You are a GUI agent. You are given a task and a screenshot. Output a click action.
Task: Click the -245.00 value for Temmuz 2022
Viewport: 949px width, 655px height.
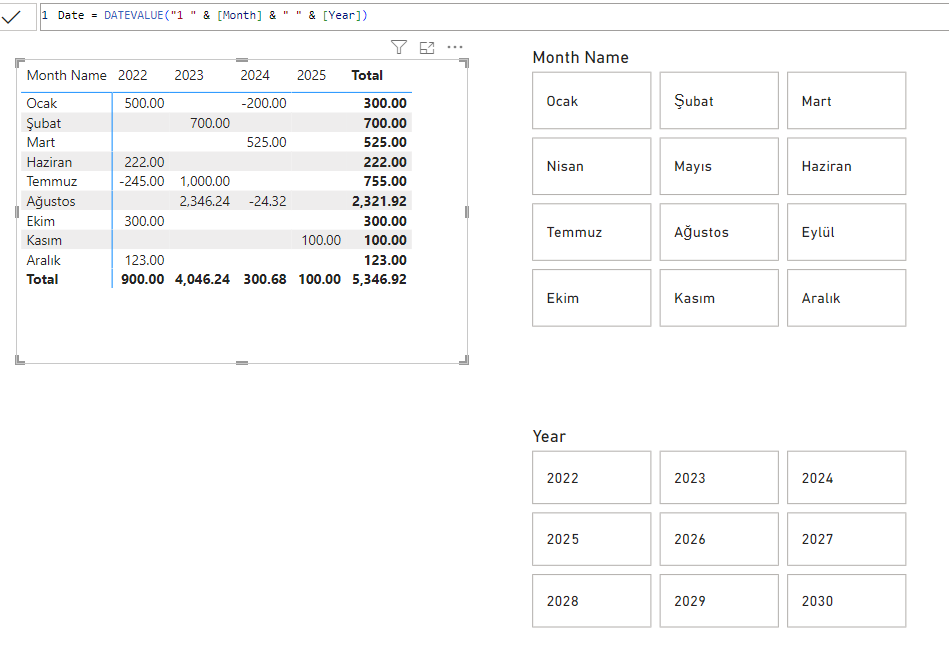click(142, 181)
